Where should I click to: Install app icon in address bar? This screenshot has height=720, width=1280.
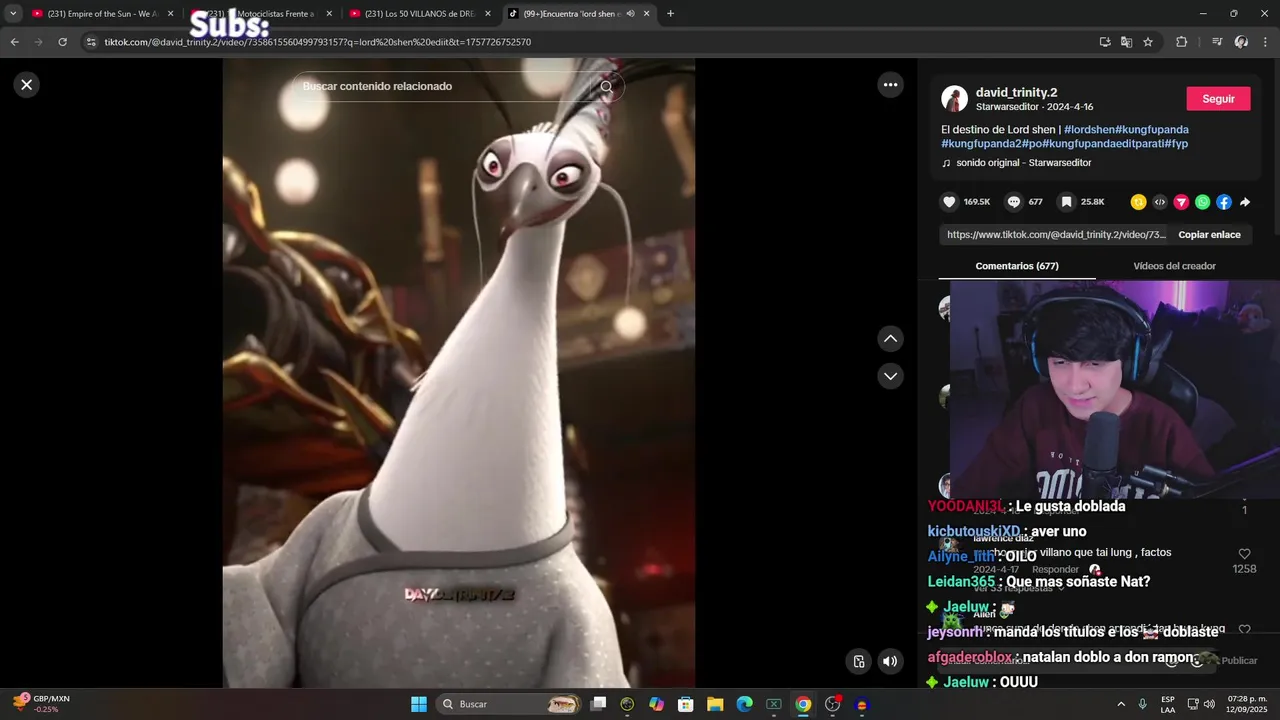(x=1104, y=42)
